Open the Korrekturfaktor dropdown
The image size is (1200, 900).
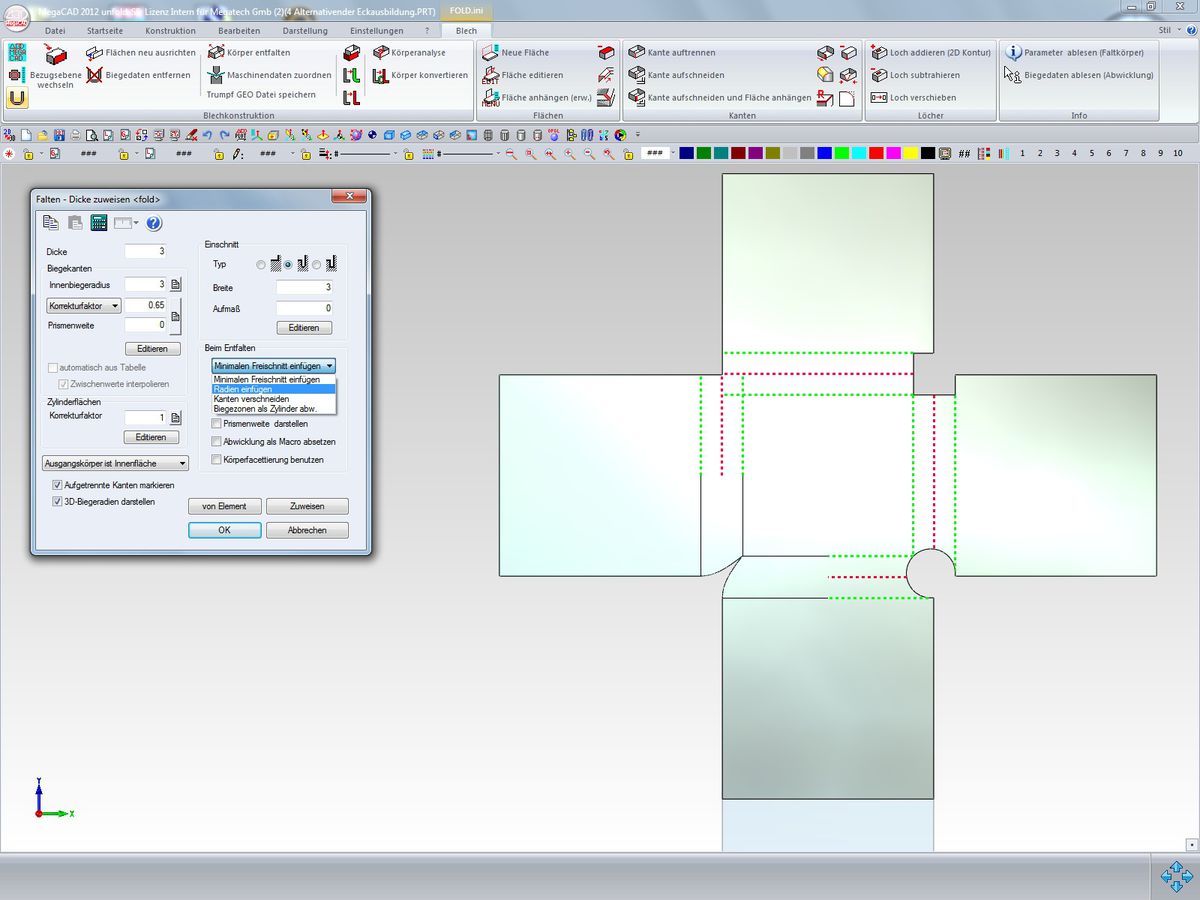click(84, 305)
